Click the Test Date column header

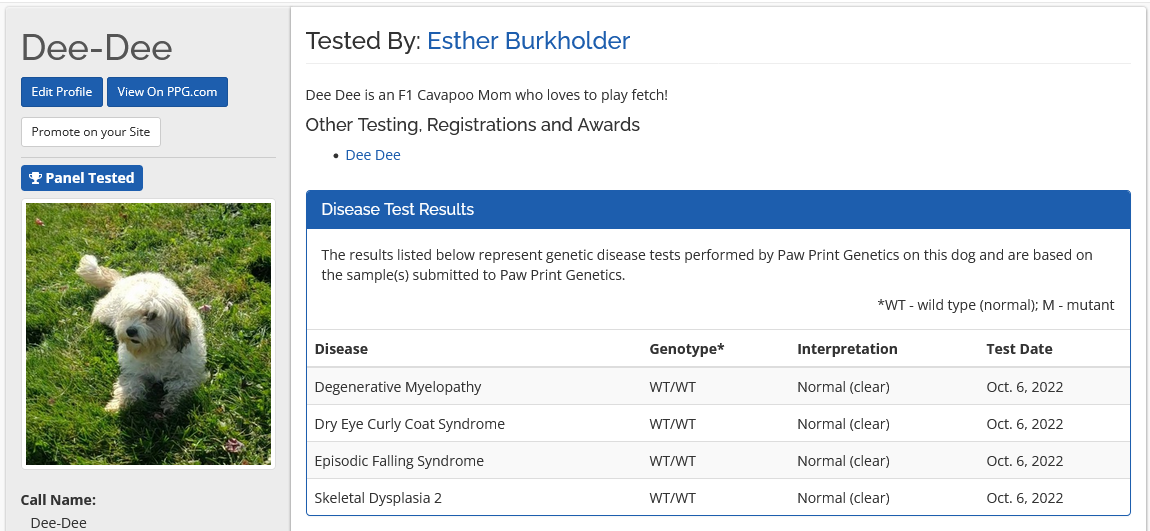click(1019, 349)
